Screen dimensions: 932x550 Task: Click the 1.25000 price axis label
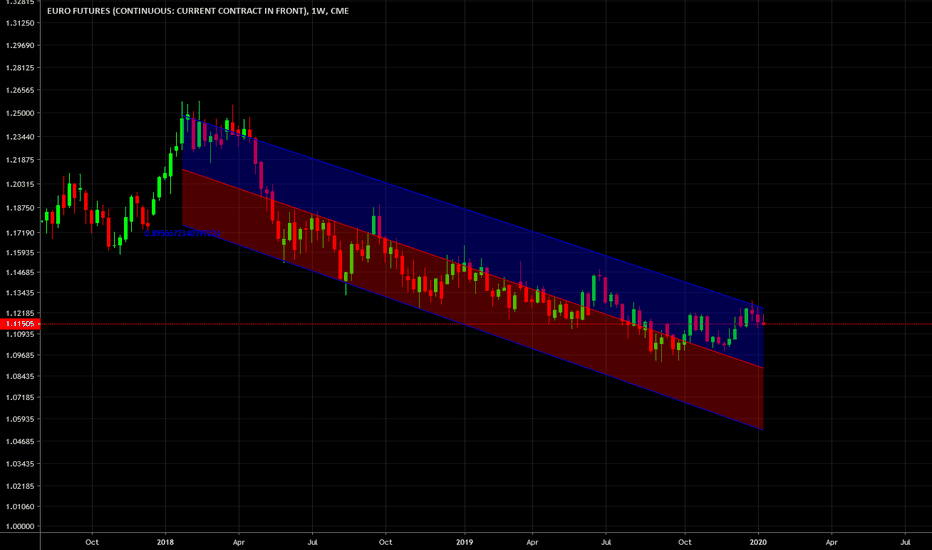click(x=20, y=113)
